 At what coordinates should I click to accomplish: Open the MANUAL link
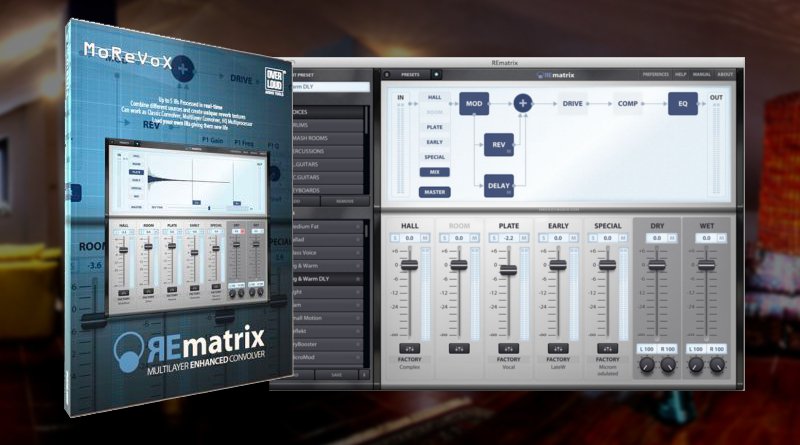click(x=702, y=75)
